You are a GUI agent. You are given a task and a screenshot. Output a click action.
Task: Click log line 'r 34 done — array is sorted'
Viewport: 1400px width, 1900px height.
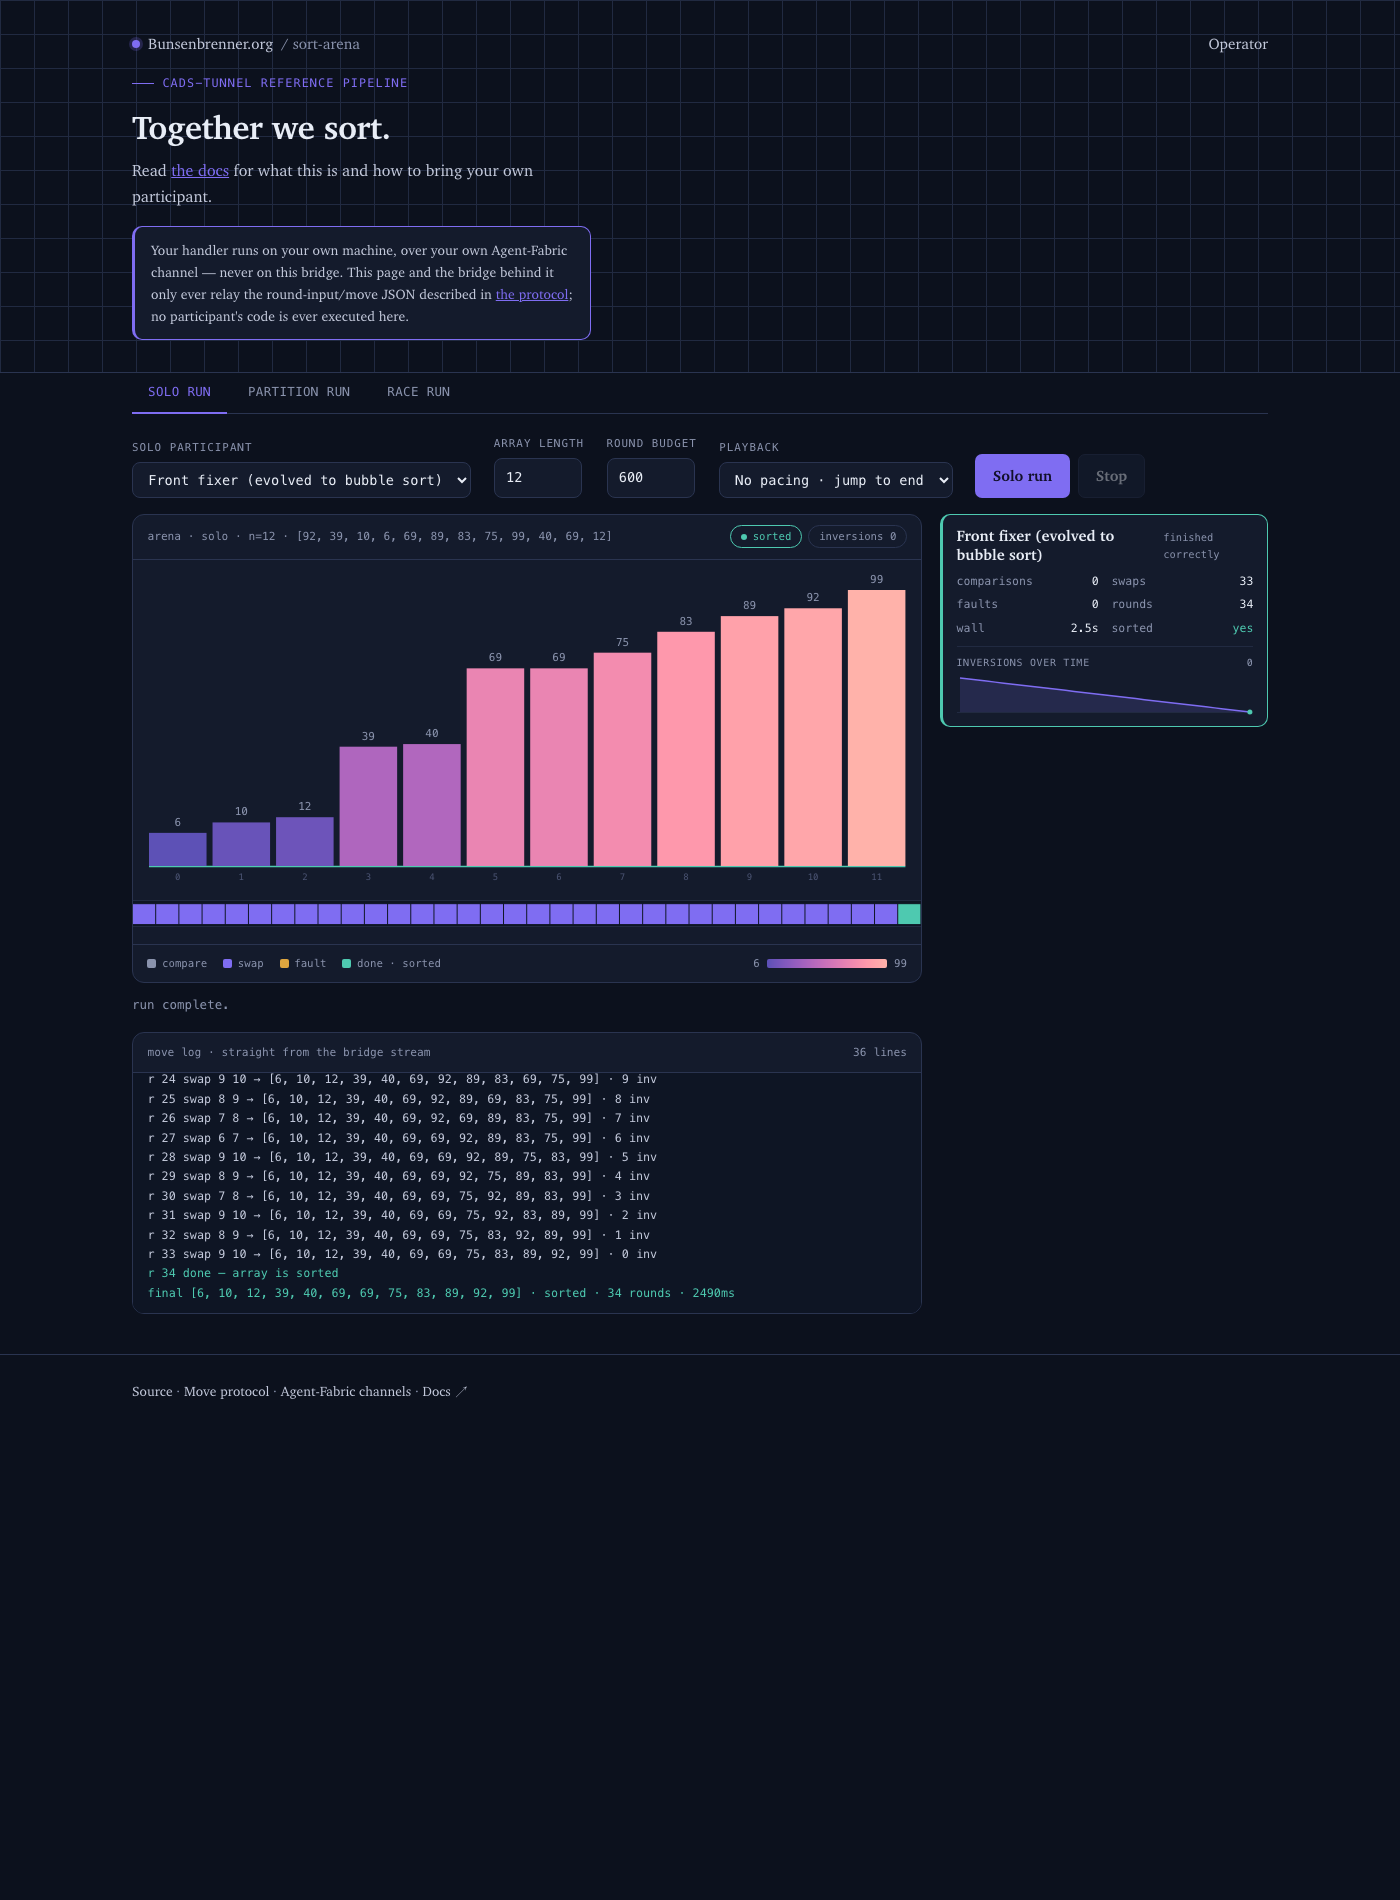click(243, 1274)
